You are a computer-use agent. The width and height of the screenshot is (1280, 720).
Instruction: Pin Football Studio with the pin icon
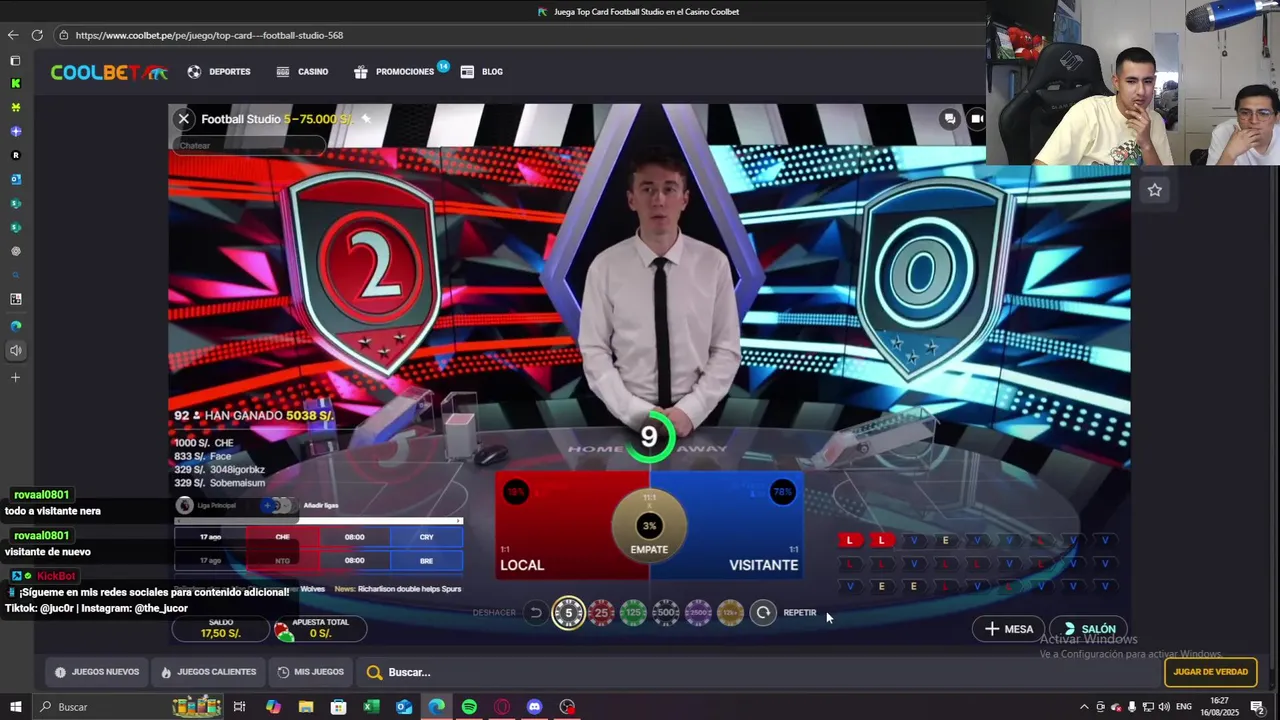(x=366, y=119)
